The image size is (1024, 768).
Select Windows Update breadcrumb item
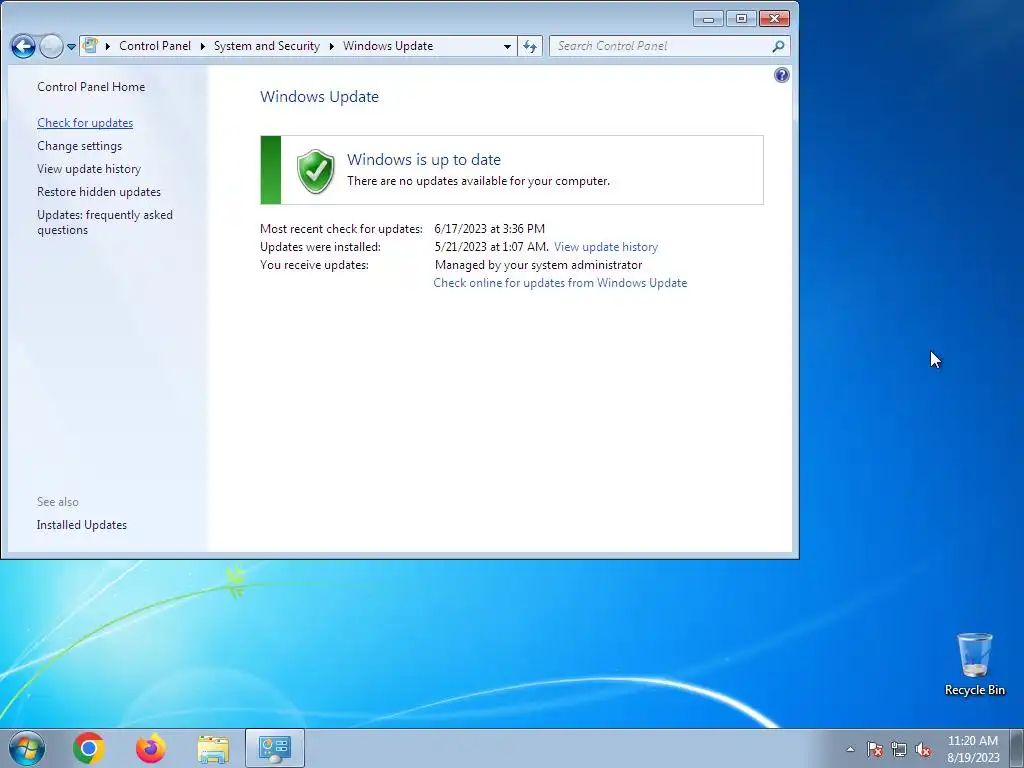point(388,46)
